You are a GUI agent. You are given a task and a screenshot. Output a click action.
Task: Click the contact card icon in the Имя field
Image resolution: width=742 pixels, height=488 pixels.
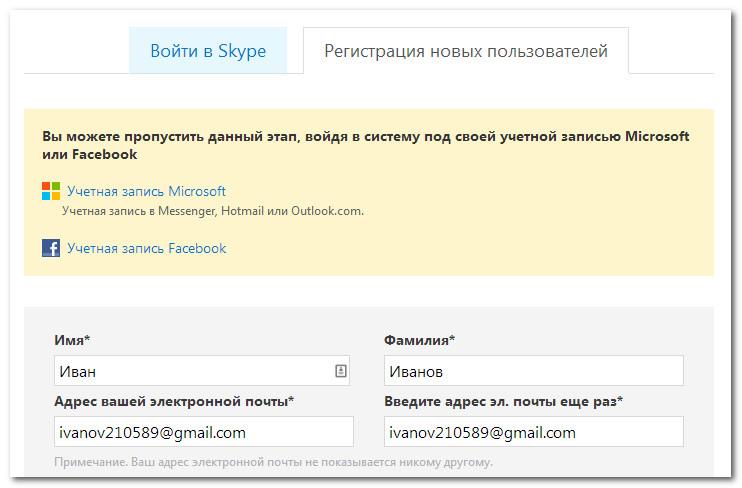[340, 371]
